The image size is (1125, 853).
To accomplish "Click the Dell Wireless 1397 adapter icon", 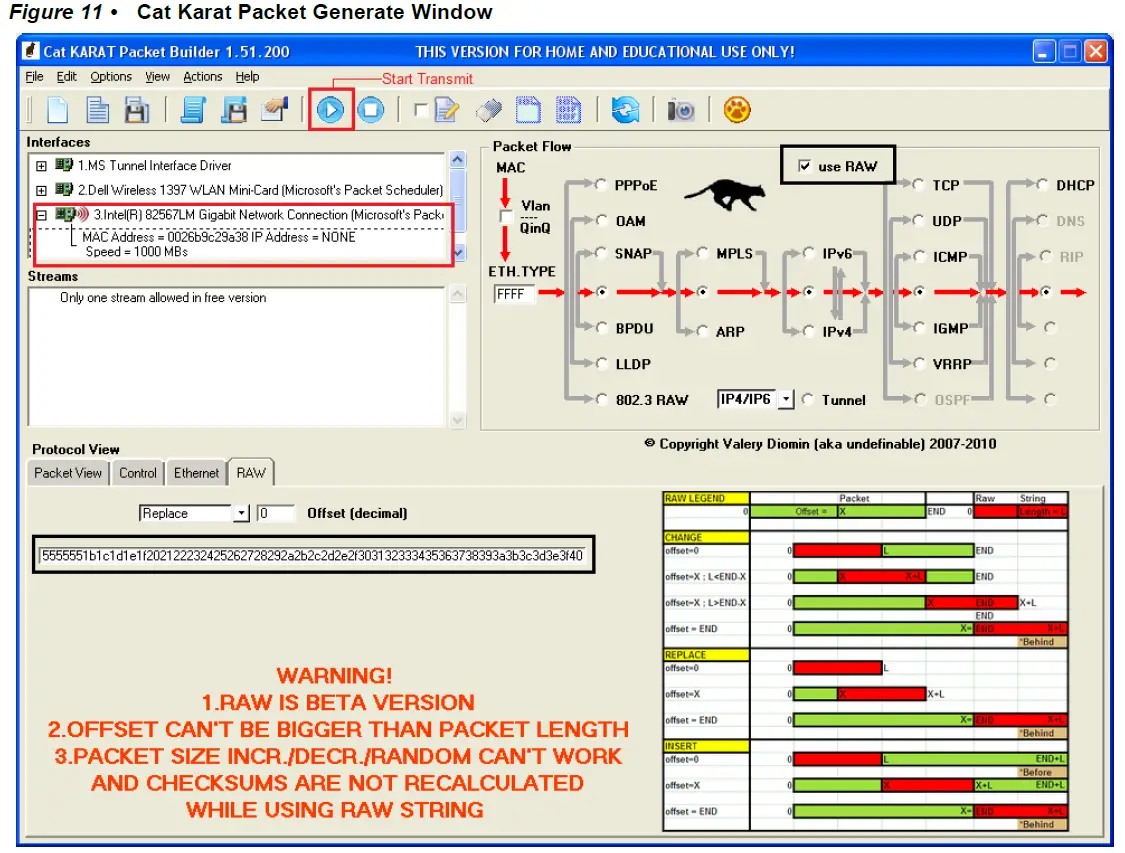I will (64, 189).
